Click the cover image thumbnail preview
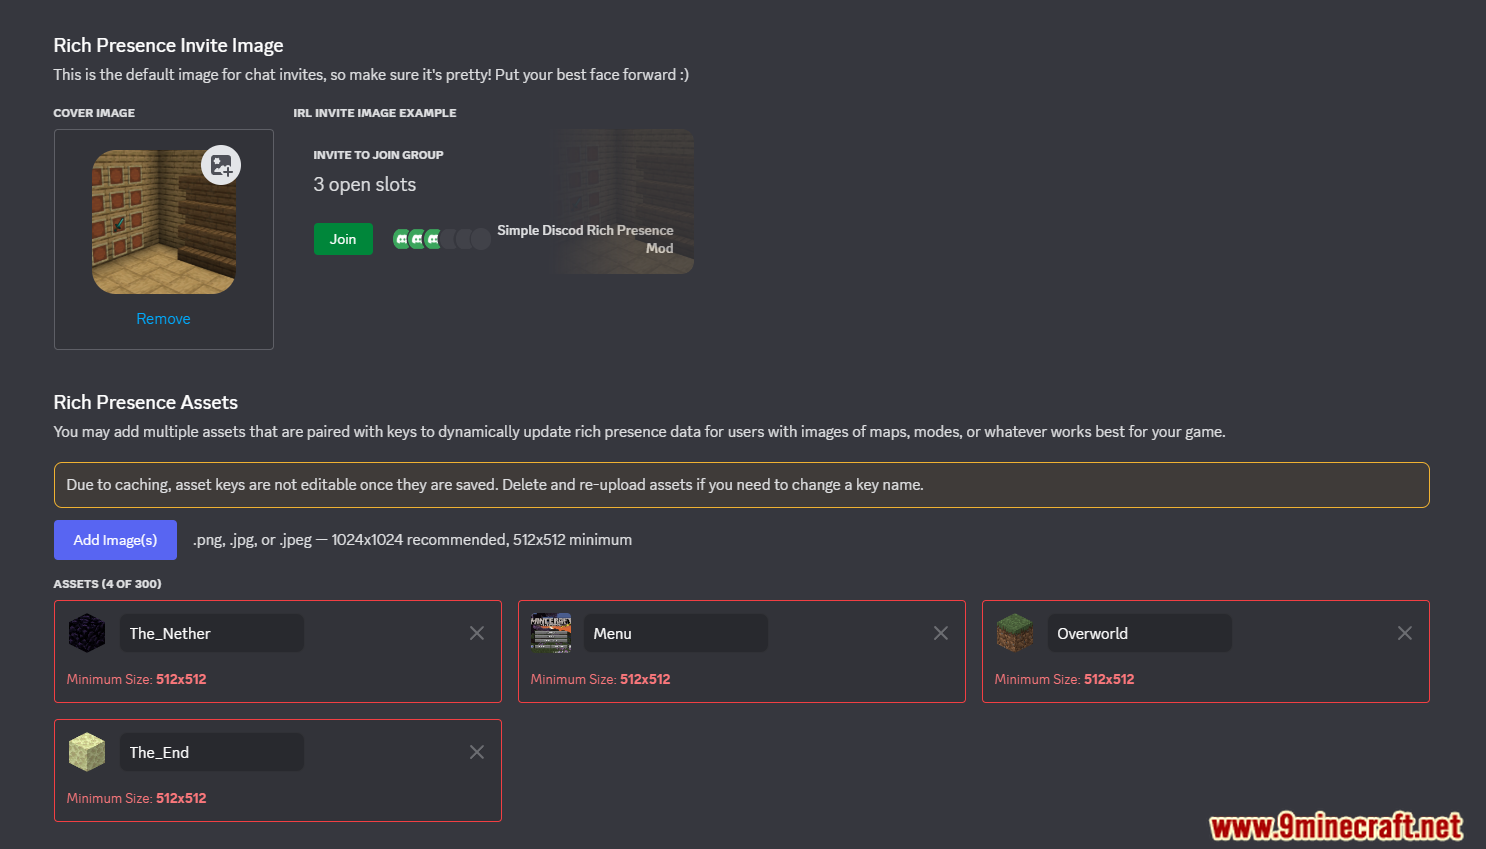This screenshot has width=1486, height=849. point(164,222)
